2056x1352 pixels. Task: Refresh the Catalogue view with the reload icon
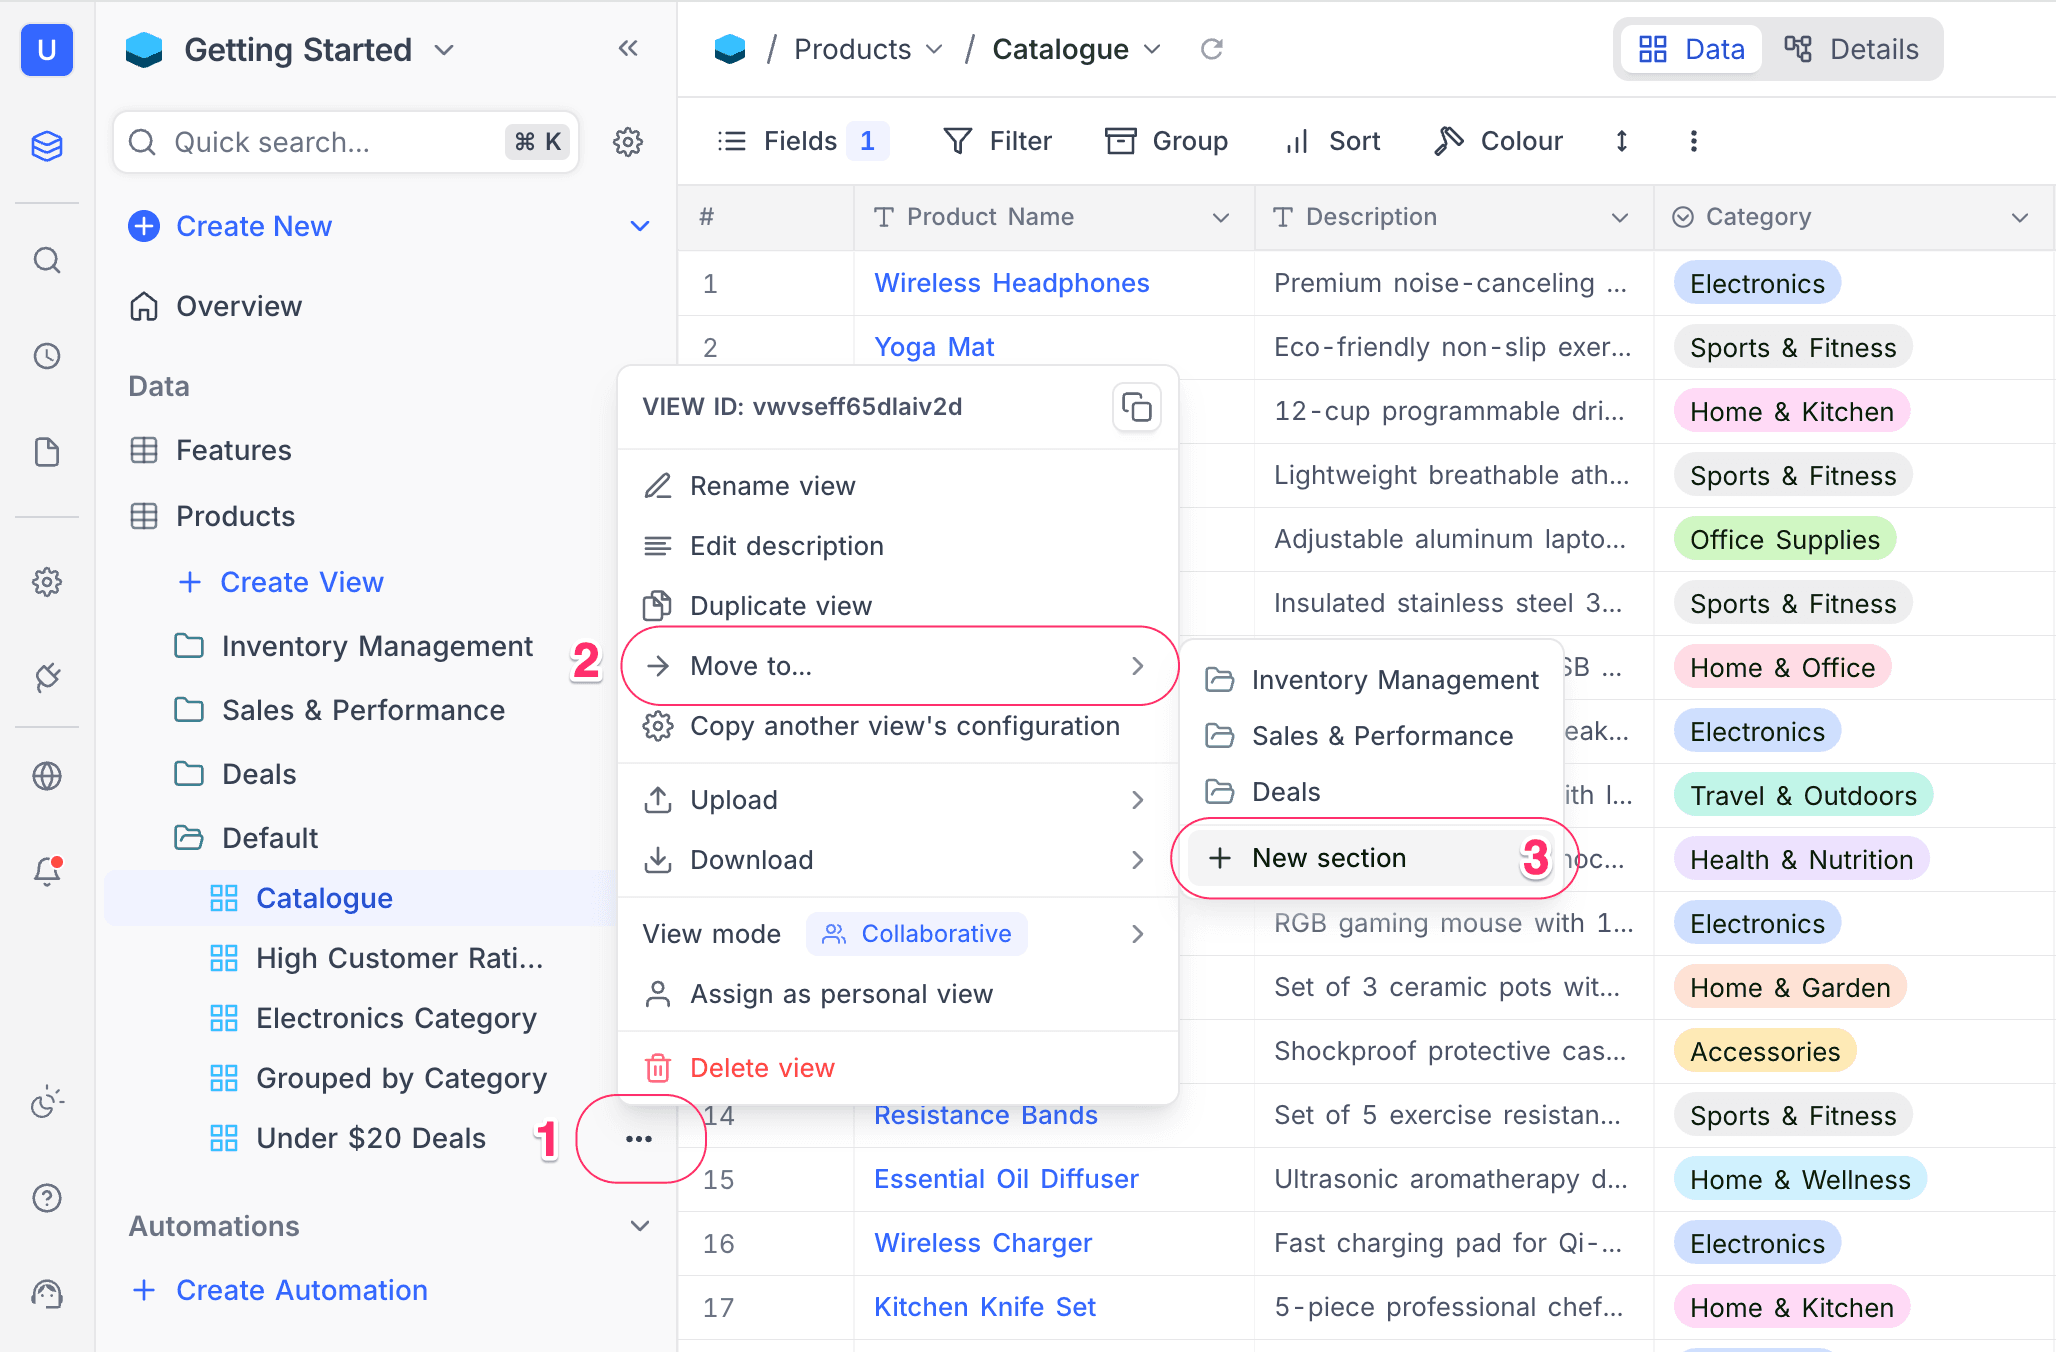1212,48
